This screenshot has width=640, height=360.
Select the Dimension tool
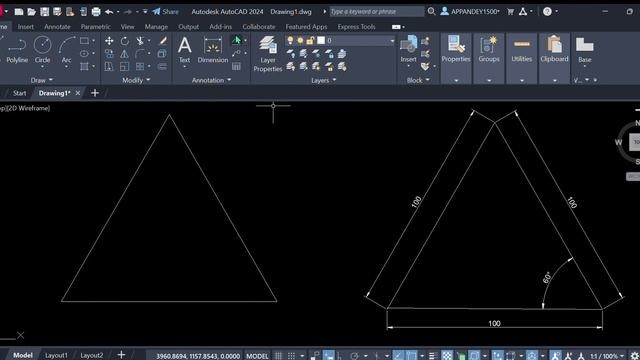(213, 50)
